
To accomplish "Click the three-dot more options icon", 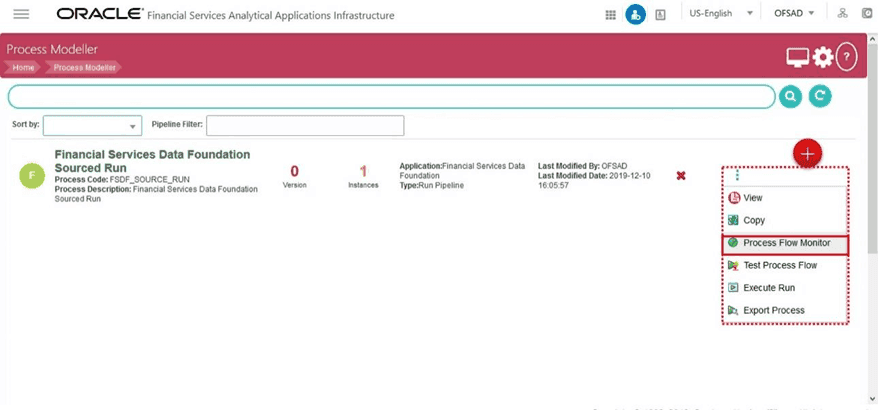I will click(x=737, y=176).
